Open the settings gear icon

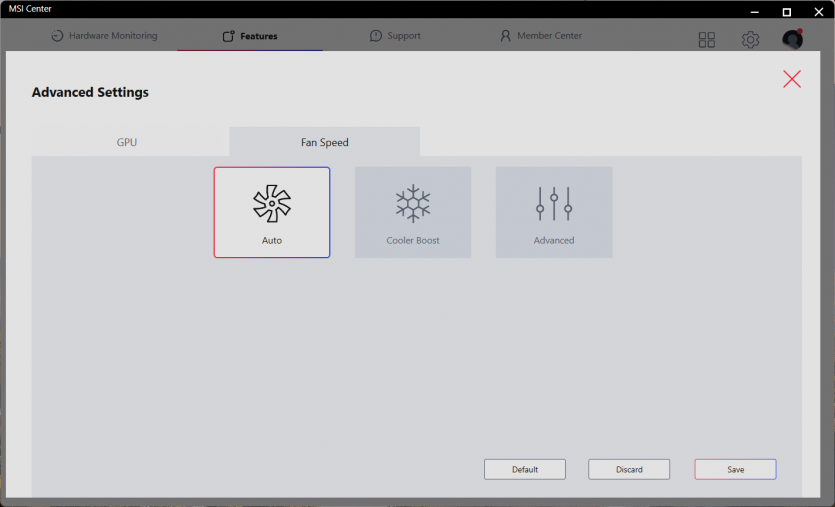[x=750, y=39]
